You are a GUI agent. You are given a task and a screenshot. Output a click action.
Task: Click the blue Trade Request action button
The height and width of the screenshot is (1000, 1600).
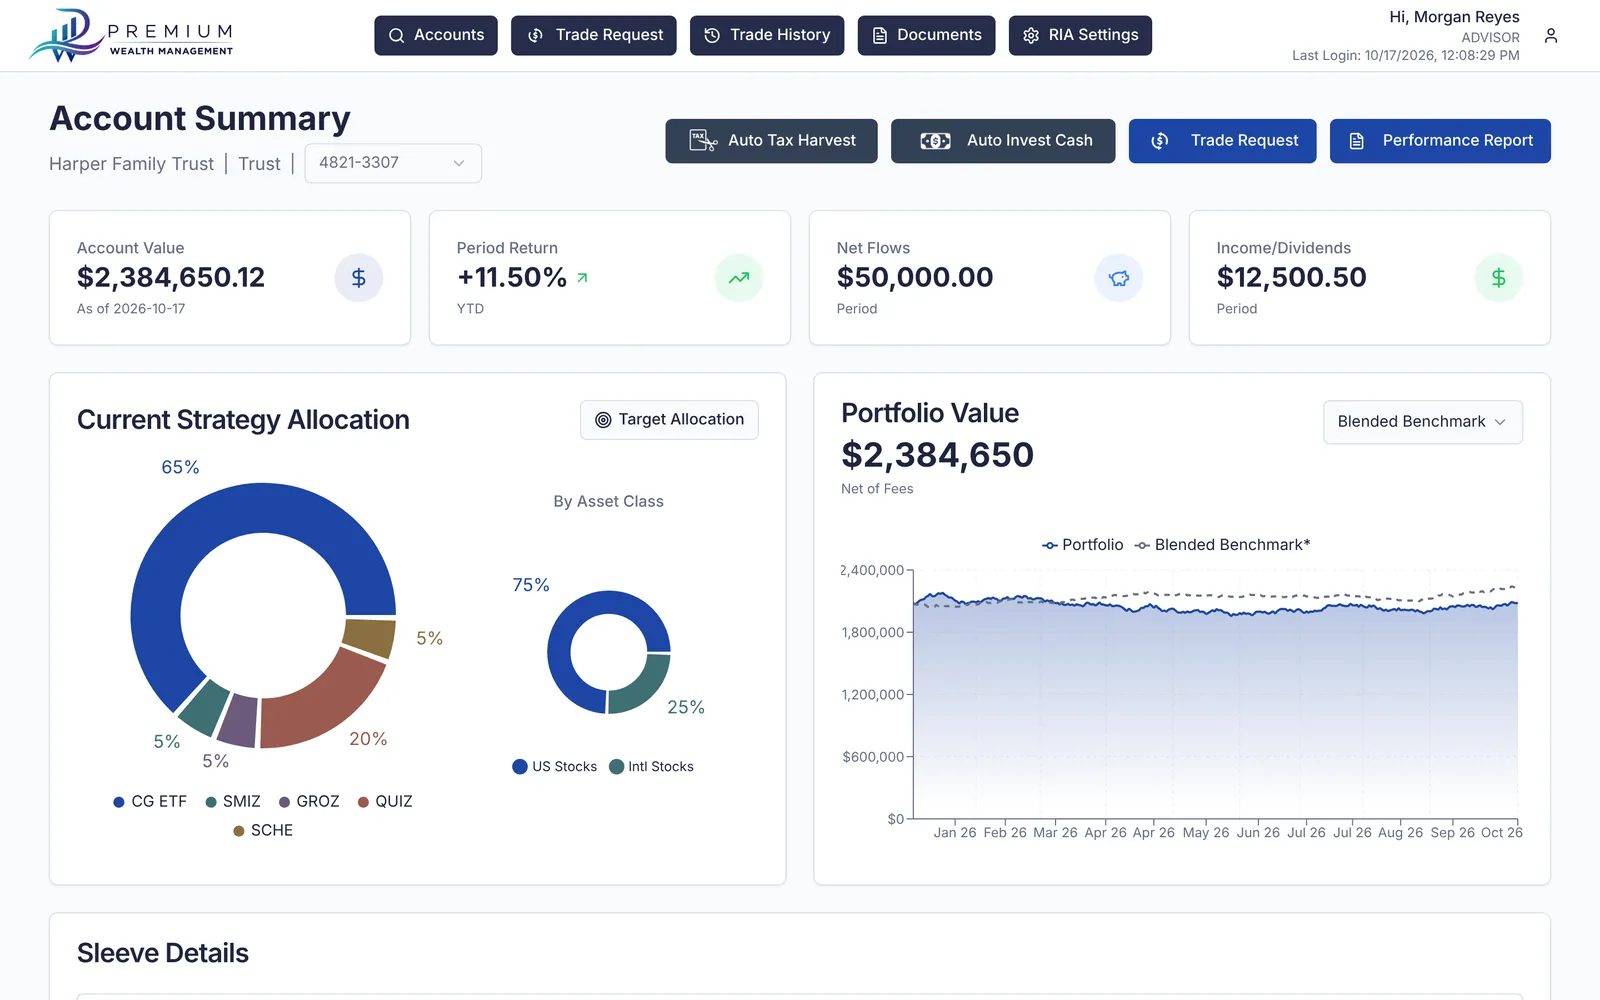(1222, 141)
